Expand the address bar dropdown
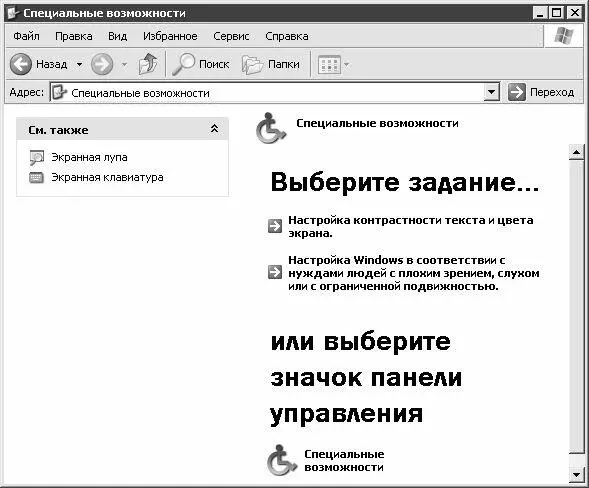Viewport: 589px width, 488px height. point(491,92)
